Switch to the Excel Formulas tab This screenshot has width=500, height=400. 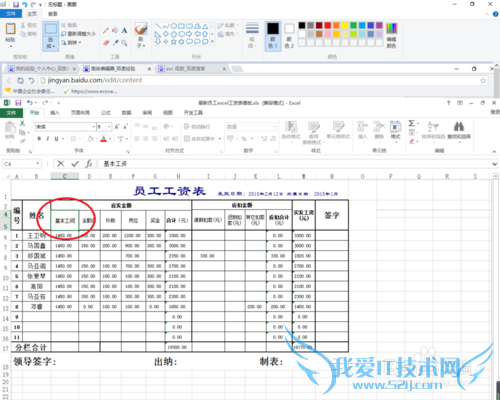click(106, 113)
